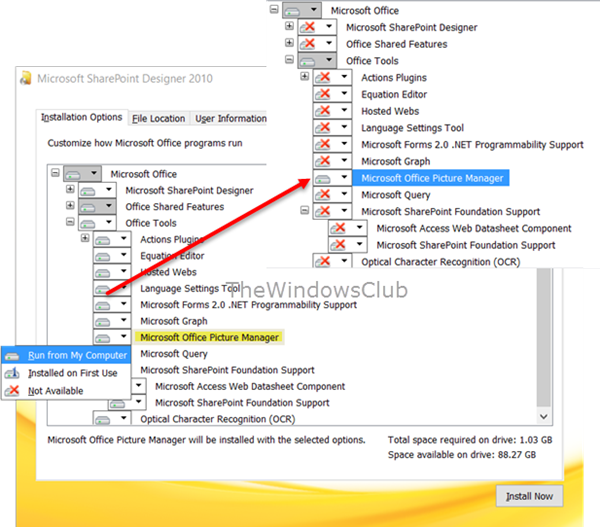Click red X icon beside Hosted Webs, right inset
The width and height of the screenshot is (600, 527).
323,111
